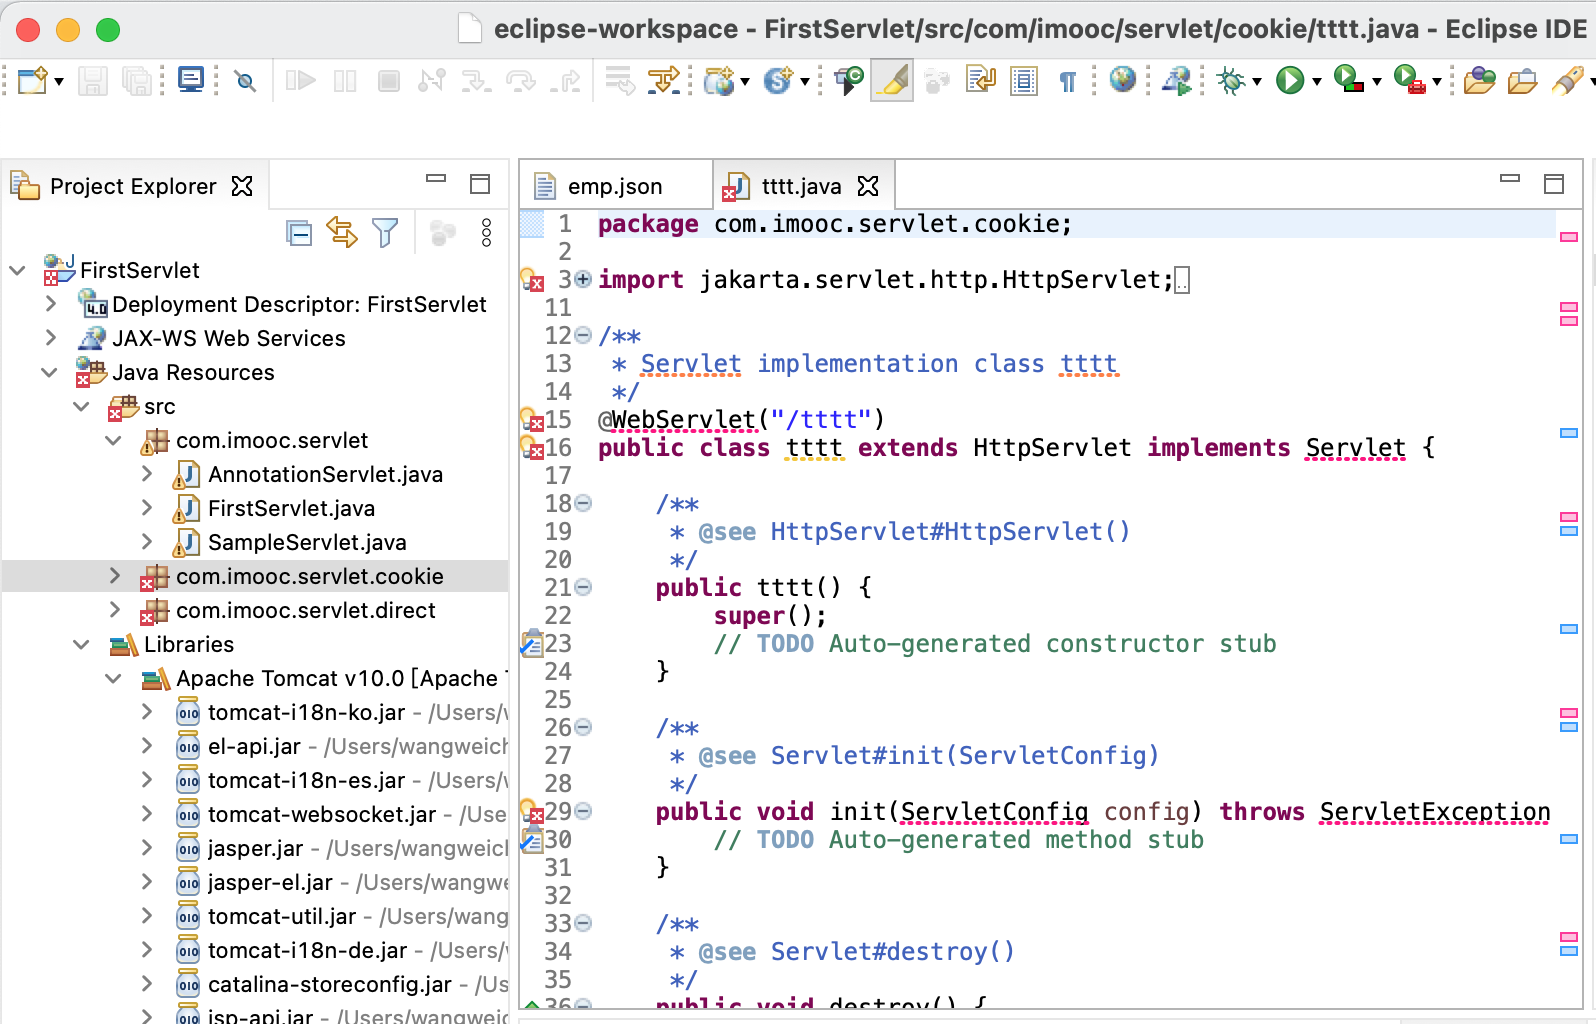1596x1024 pixels.
Task: Click the error marker on line 16
Action: [532, 447]
